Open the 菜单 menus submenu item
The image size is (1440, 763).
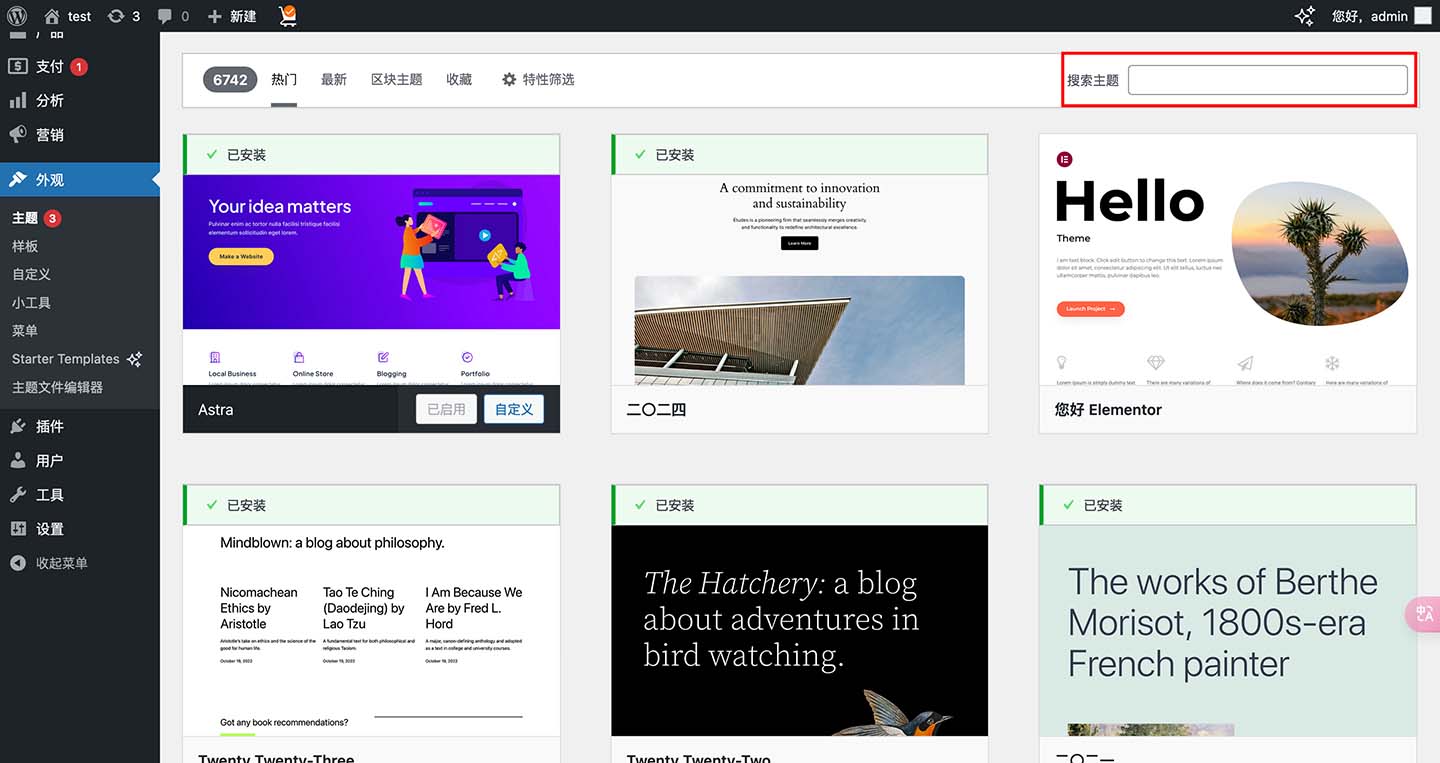(25, 331)
